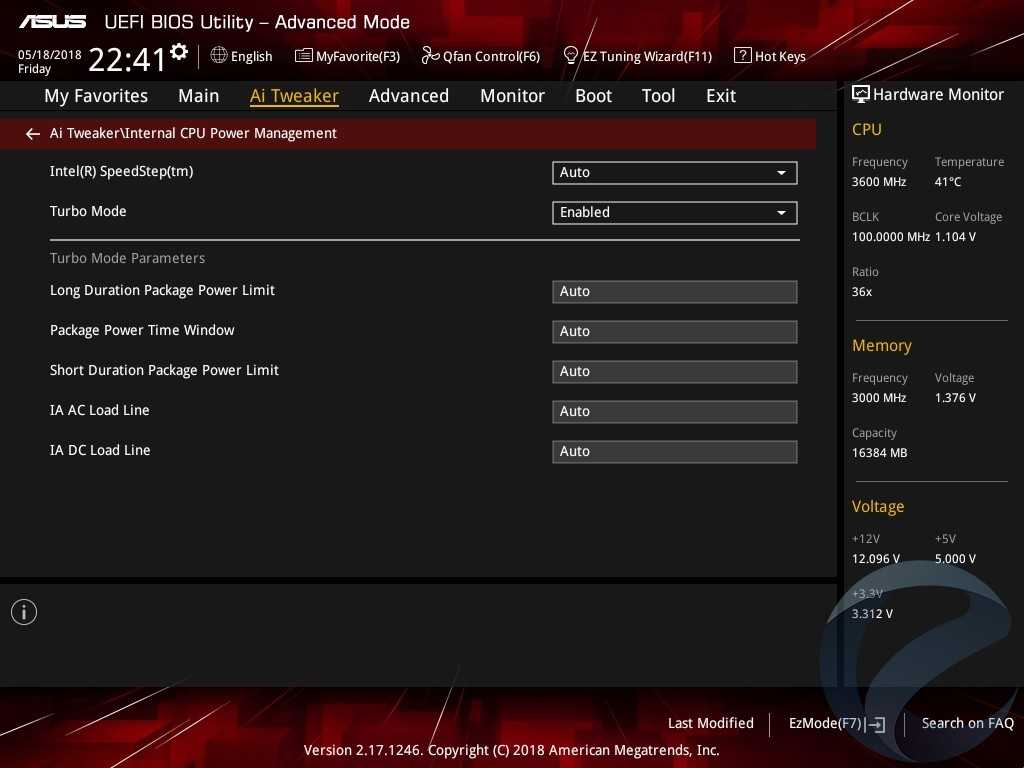The width and height of the screenshot is (1024, 768).
Task: Click the settings gear icon beside clock
Action: [x=179, y=52]
